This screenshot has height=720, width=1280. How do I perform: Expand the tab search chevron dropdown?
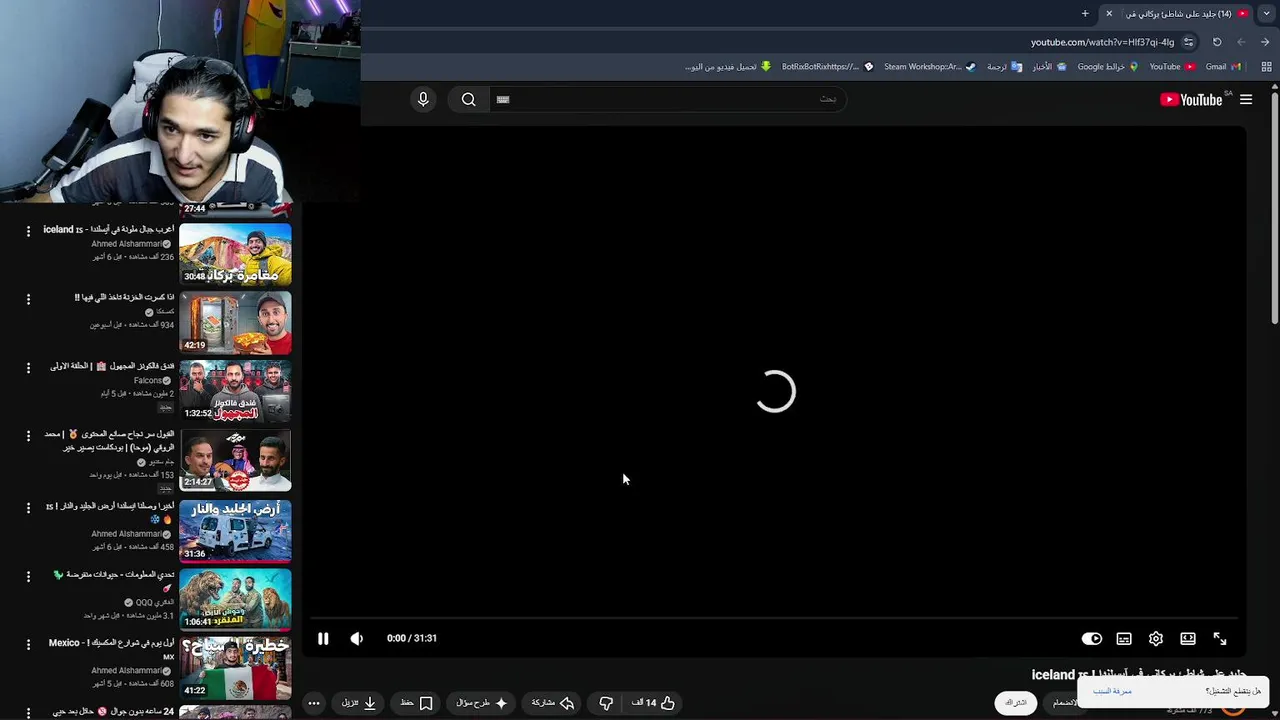pyautogui.click(x=1266, y=13)
